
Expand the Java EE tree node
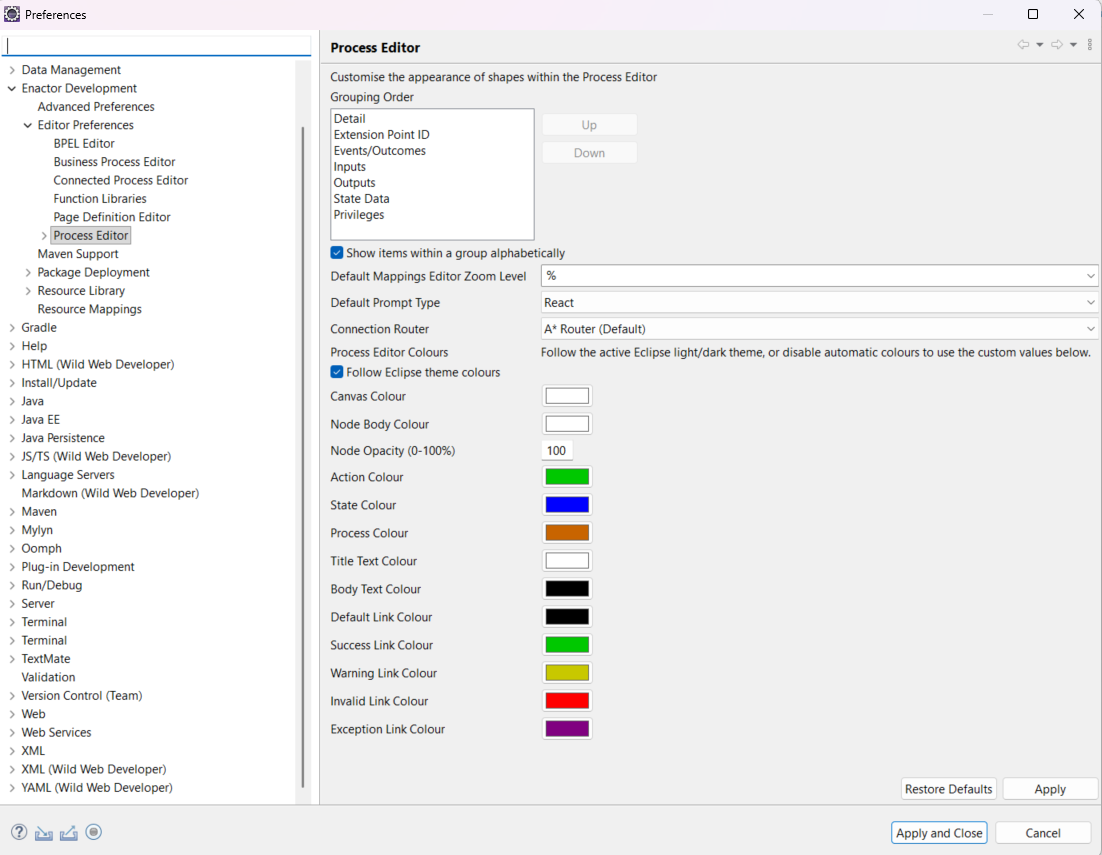[x=12, y=419]
